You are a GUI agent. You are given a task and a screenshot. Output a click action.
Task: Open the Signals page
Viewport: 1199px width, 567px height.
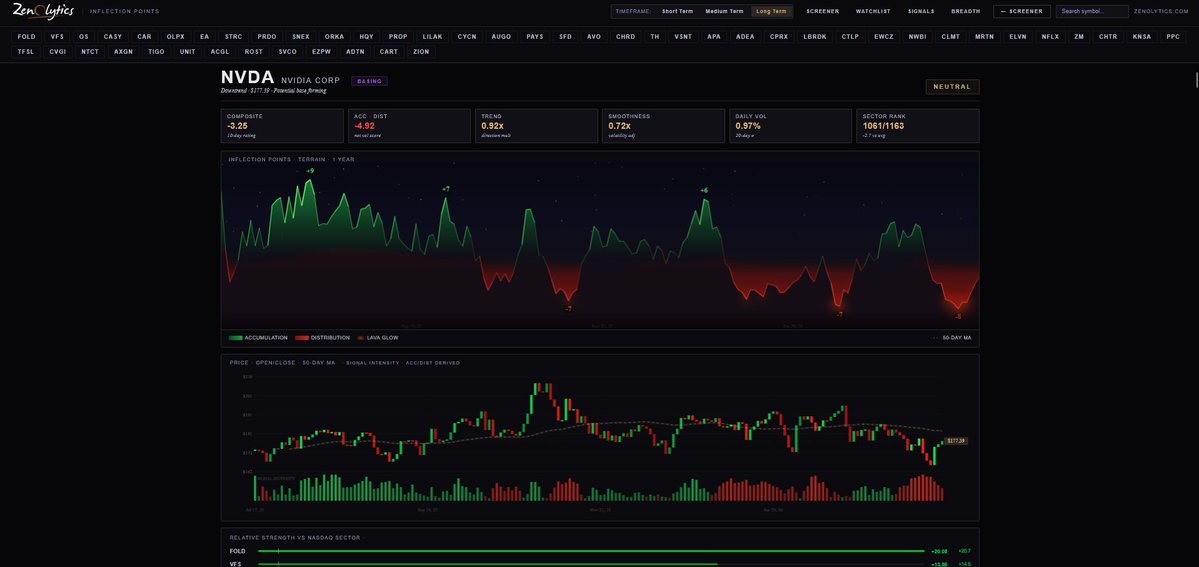point(921,11)
